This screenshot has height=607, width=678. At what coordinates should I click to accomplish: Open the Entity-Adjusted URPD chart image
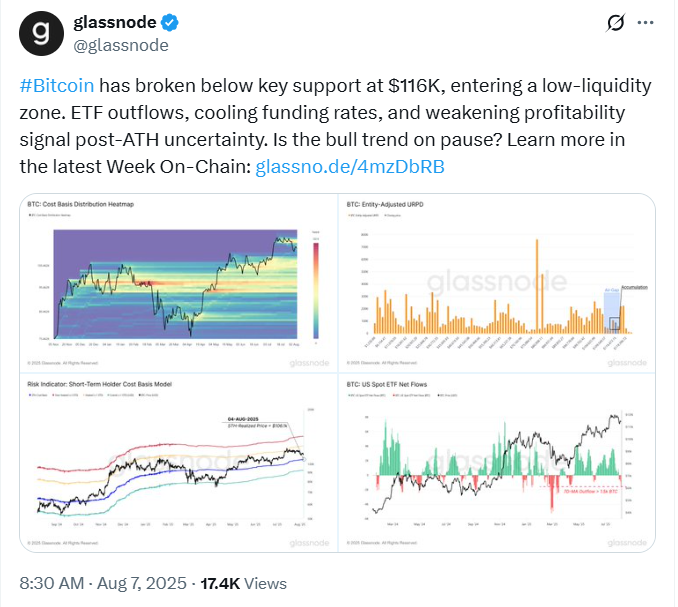[496, 283]
